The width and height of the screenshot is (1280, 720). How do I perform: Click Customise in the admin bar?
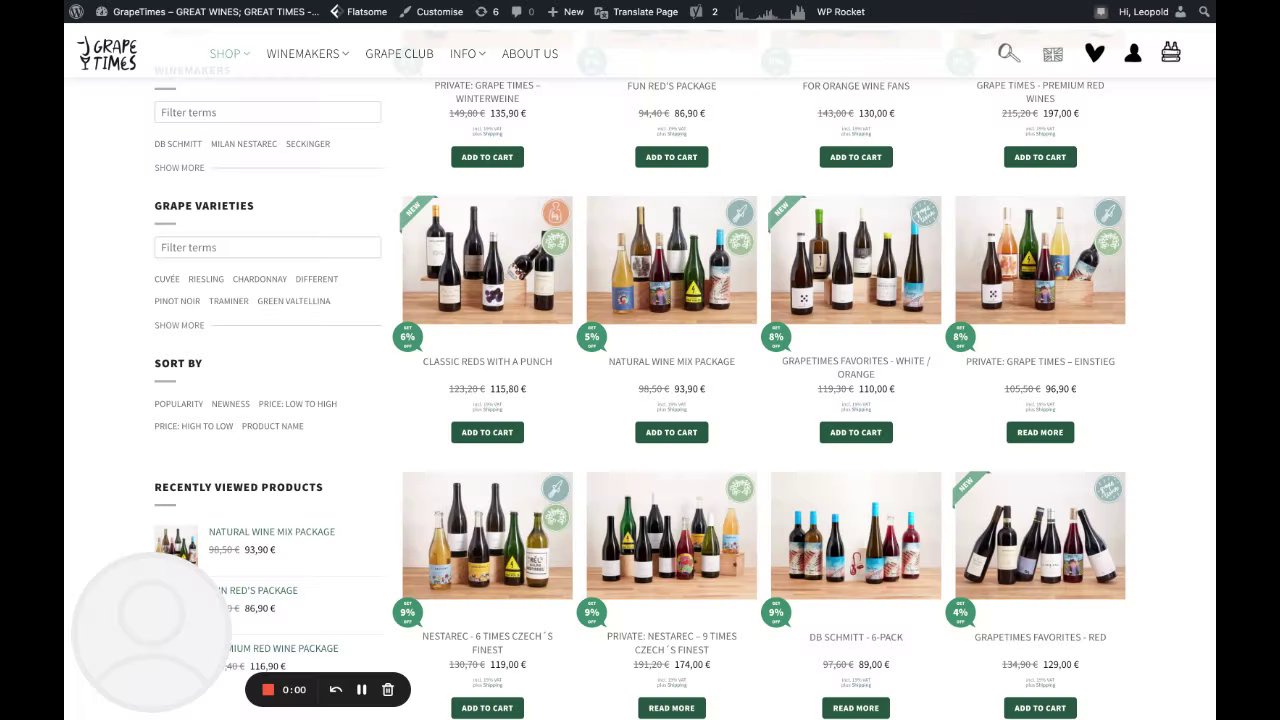coord(431,12)
